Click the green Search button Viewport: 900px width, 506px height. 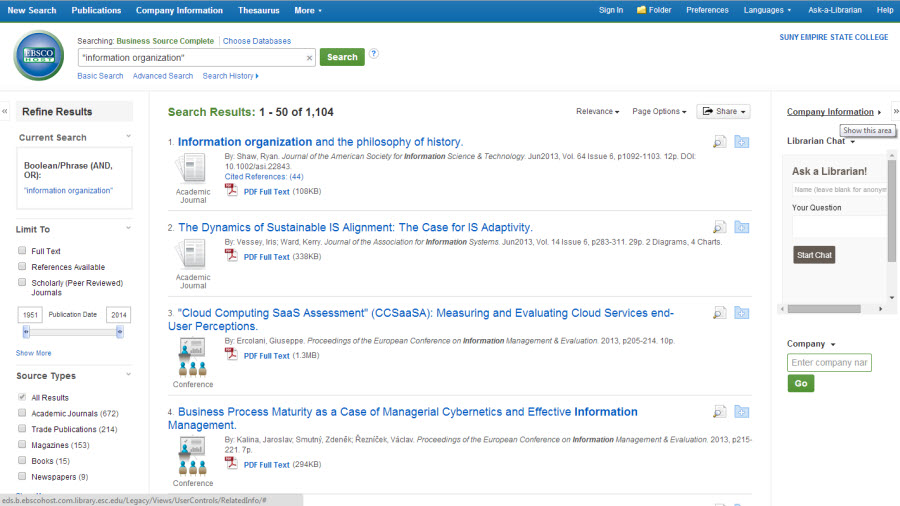[342, 57]
